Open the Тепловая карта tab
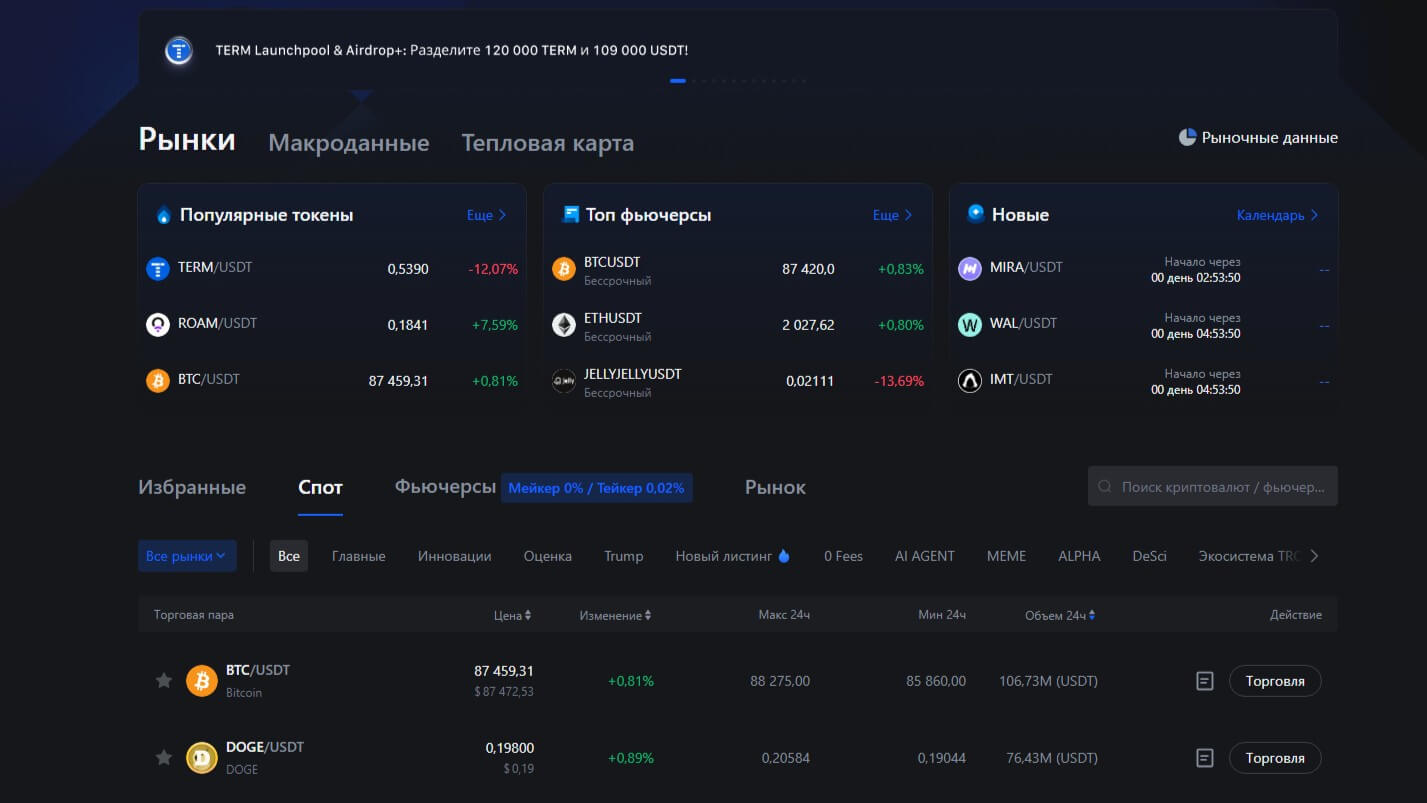Screen dimensions: 1427x803 coord(547,143)
